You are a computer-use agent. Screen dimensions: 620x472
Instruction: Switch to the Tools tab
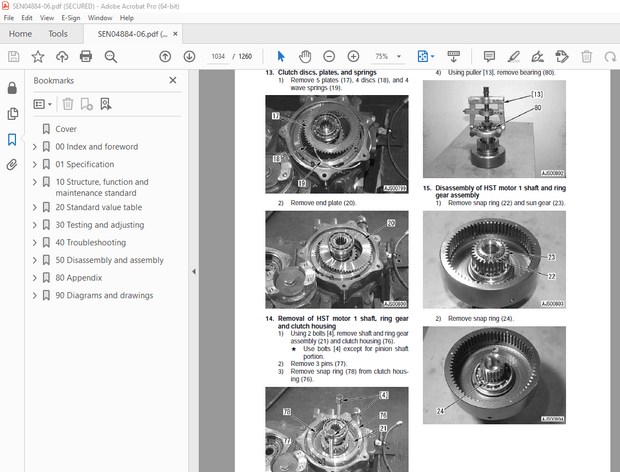click(58, 34)
